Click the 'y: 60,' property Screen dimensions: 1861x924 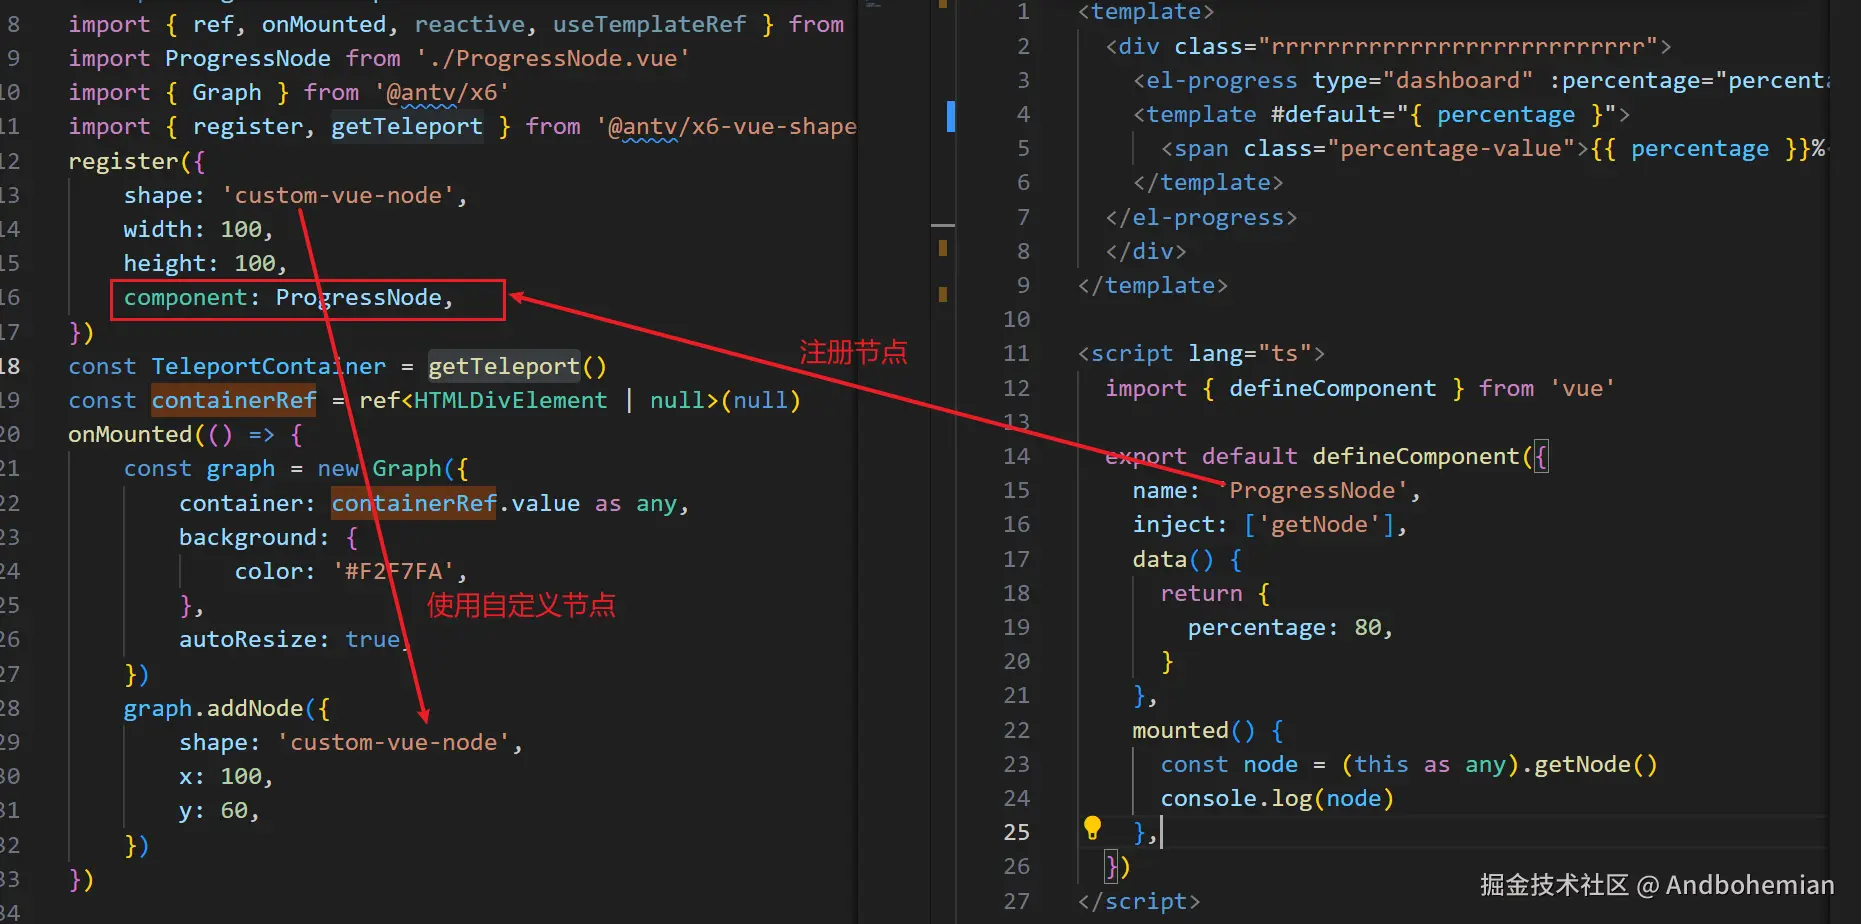219,810
